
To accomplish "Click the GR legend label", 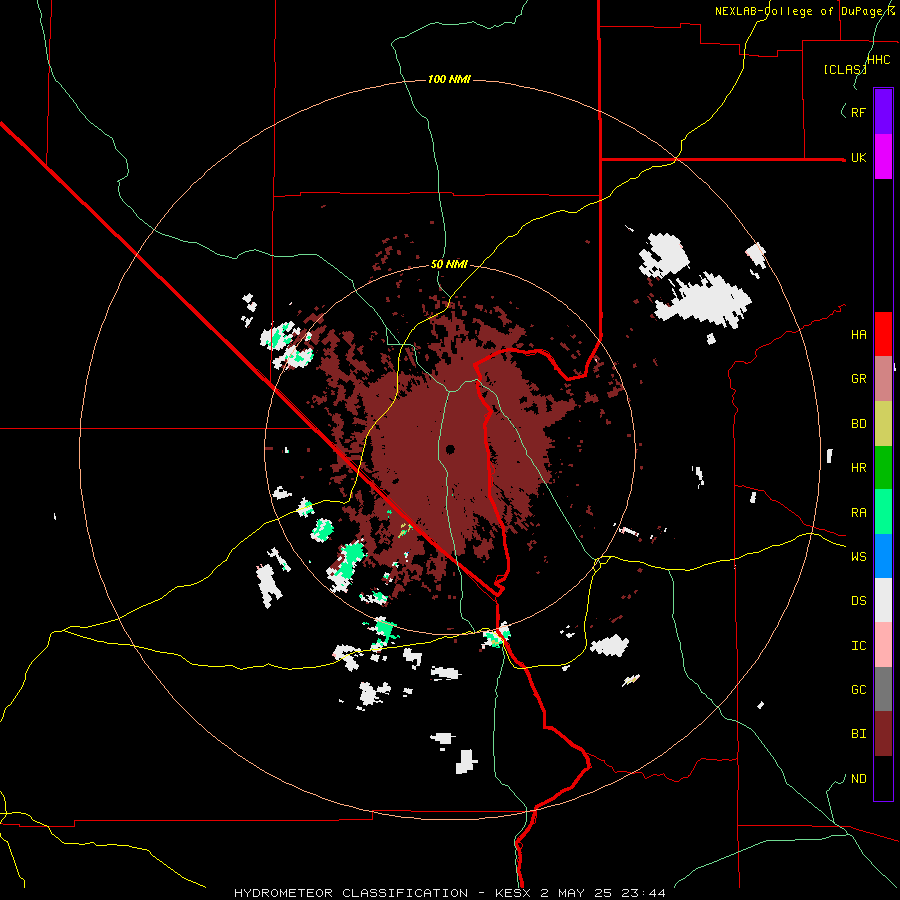I will coord(858,379).
